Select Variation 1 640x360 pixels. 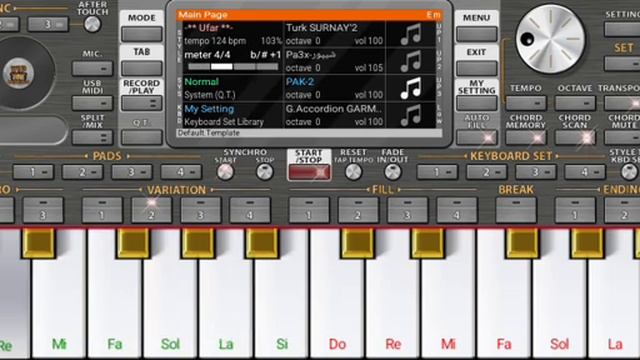102,210
